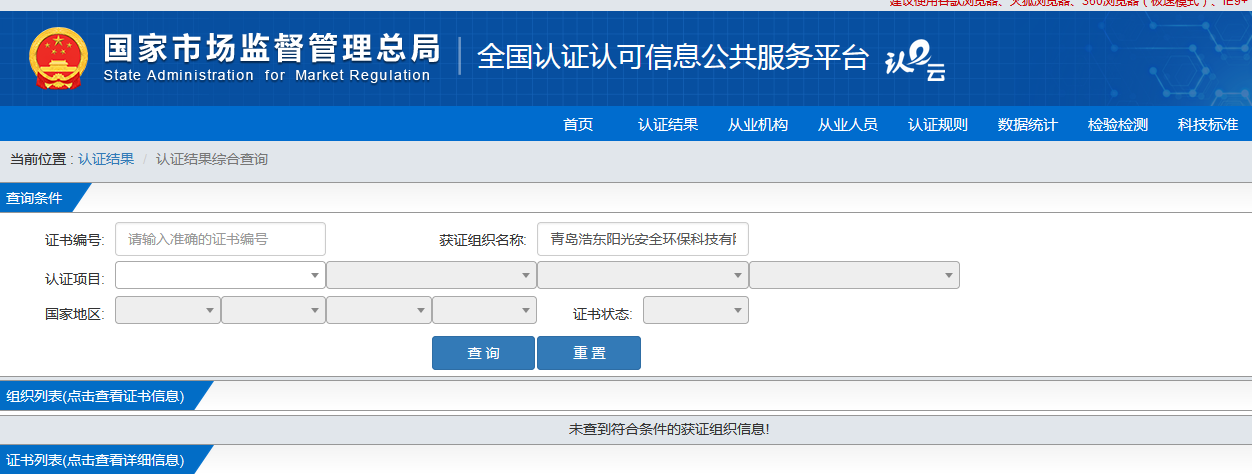
Task: Open the third 认证项目 dropdown
Action: pyautogui.click(x=643, y=275)
